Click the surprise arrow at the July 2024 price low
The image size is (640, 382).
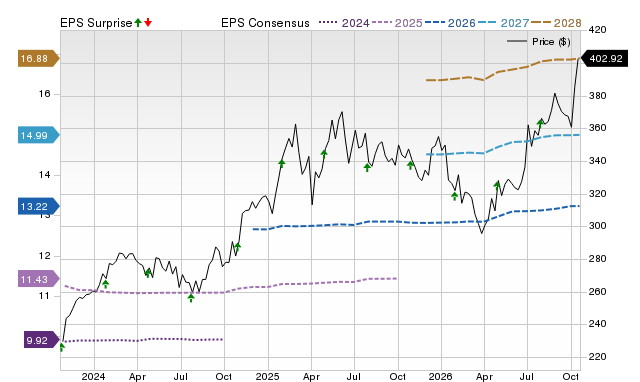pyautogui.click(x=191, y=298)
